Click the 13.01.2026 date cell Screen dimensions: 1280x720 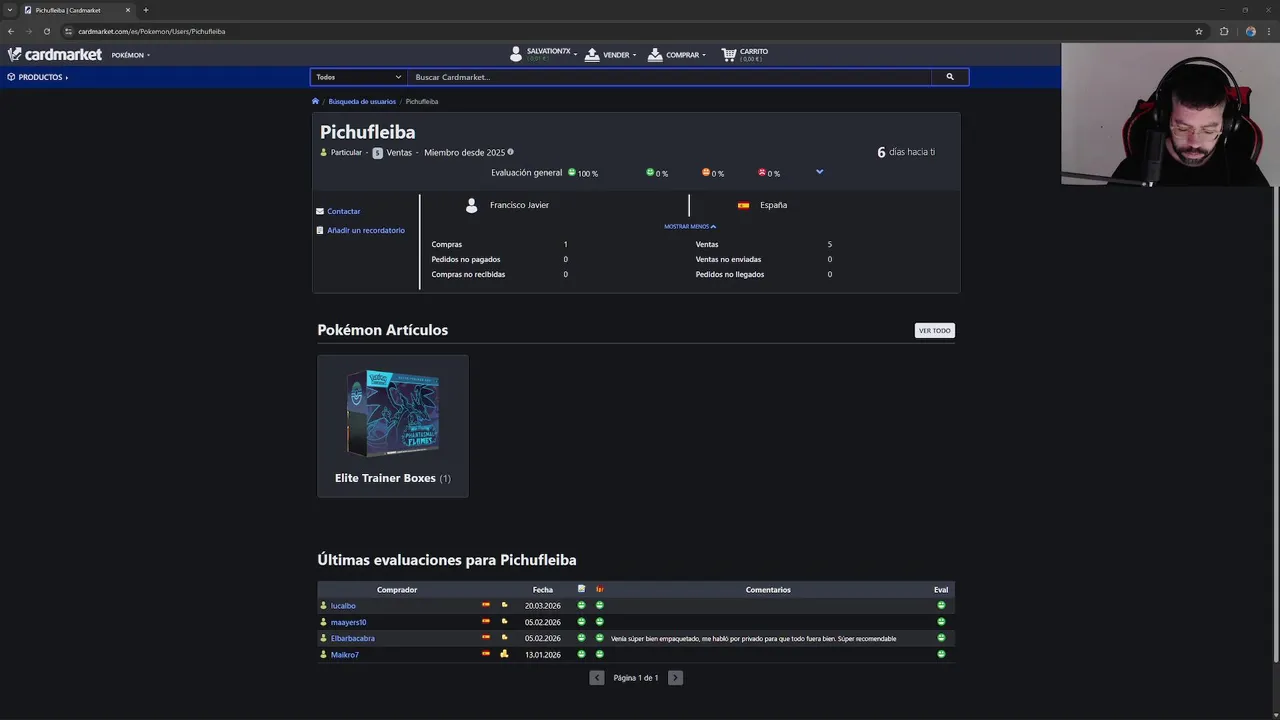coord(543,654)
